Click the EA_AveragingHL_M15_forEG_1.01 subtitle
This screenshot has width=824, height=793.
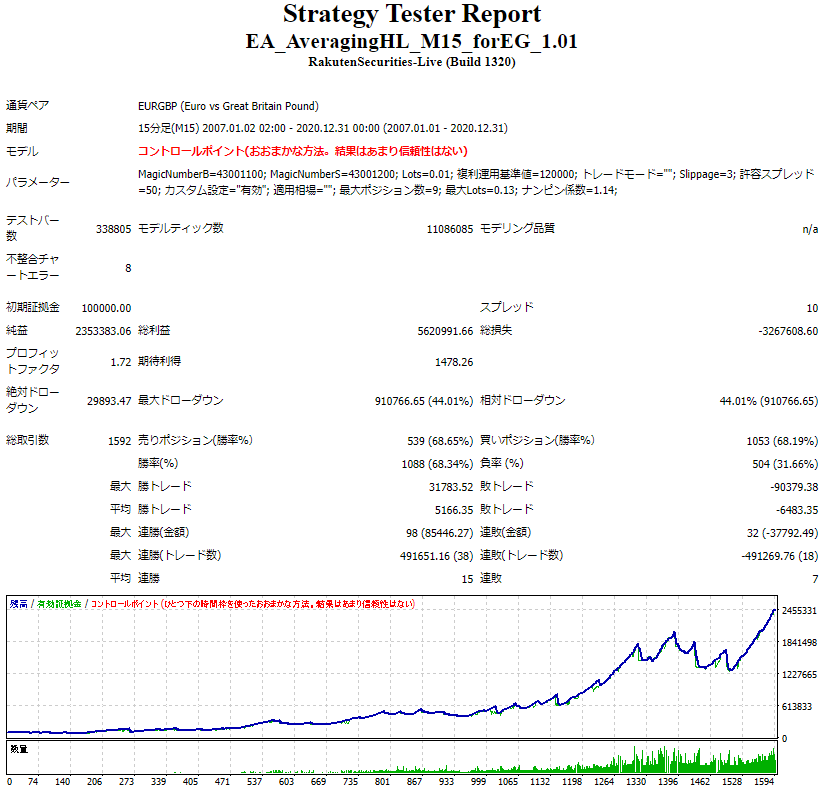click(411, 40)
